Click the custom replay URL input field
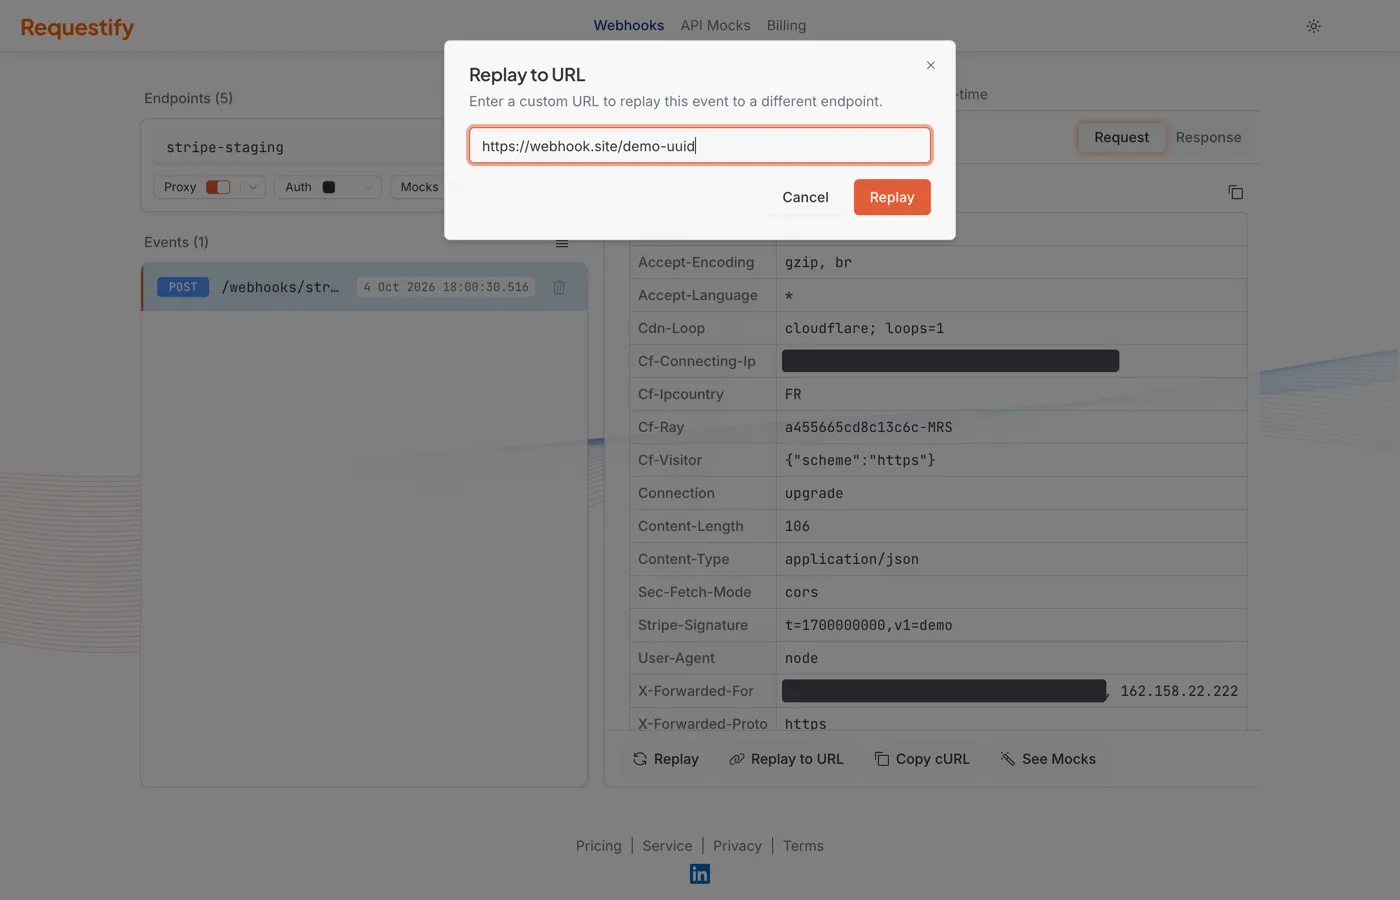The height and width of the screenshot is (900, 1400). click(700, 146)
